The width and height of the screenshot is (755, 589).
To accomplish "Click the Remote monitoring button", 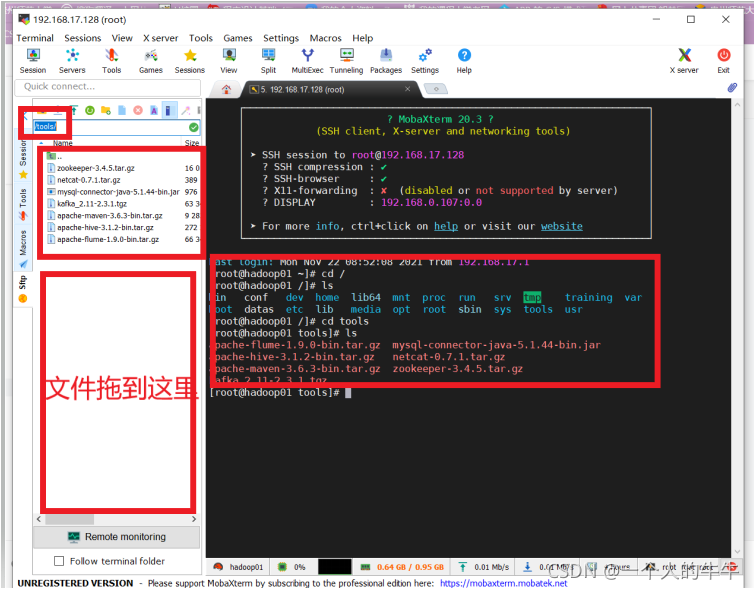I will (117, 537).
